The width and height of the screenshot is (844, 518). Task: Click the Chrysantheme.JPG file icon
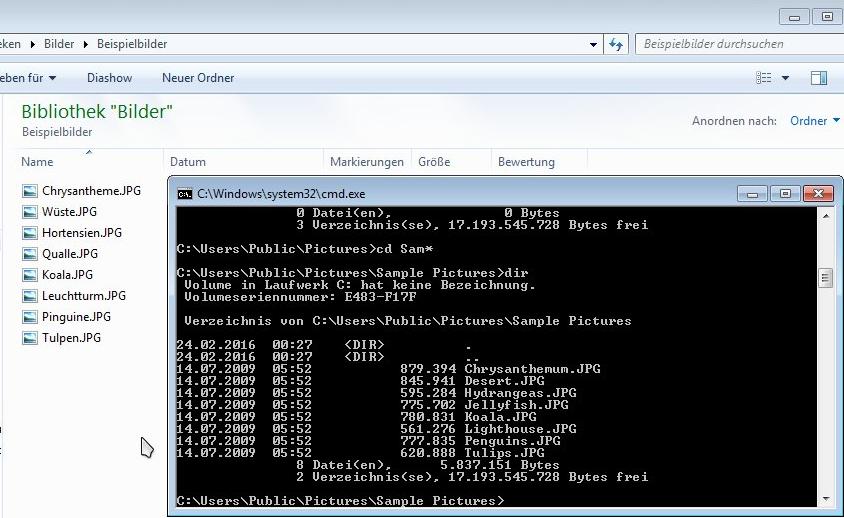(30, 191)
